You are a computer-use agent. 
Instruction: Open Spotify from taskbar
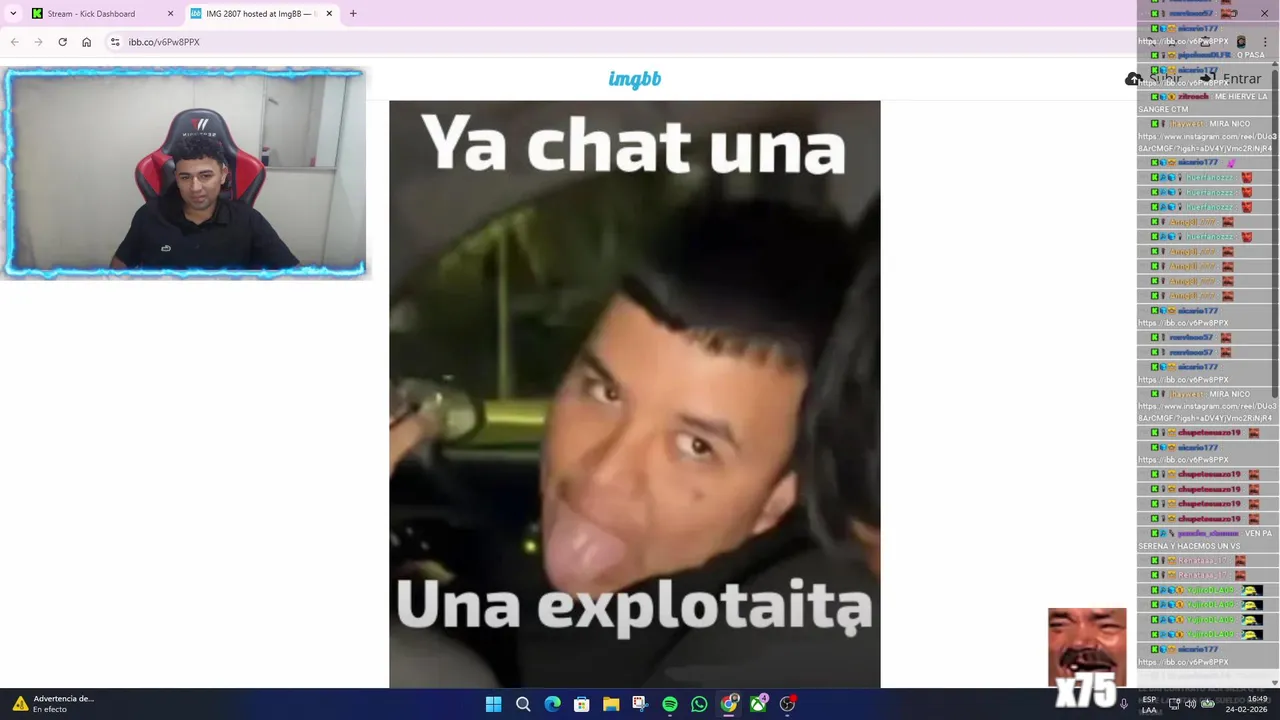coord(670,704)
